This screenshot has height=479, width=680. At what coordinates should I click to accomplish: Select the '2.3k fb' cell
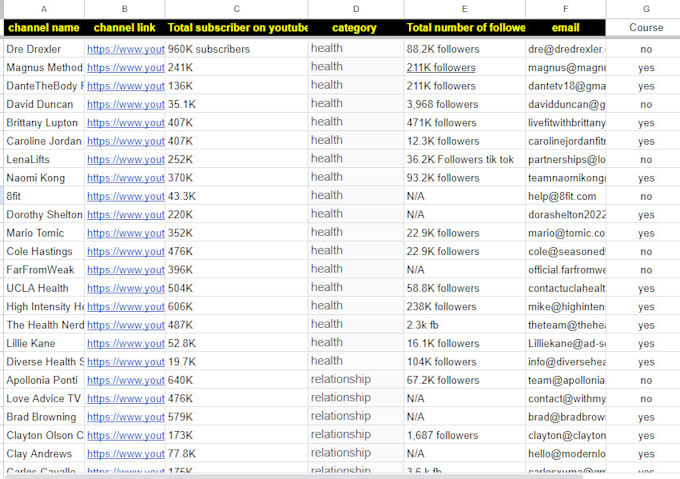pyautogui.click(x=464, y=325)
